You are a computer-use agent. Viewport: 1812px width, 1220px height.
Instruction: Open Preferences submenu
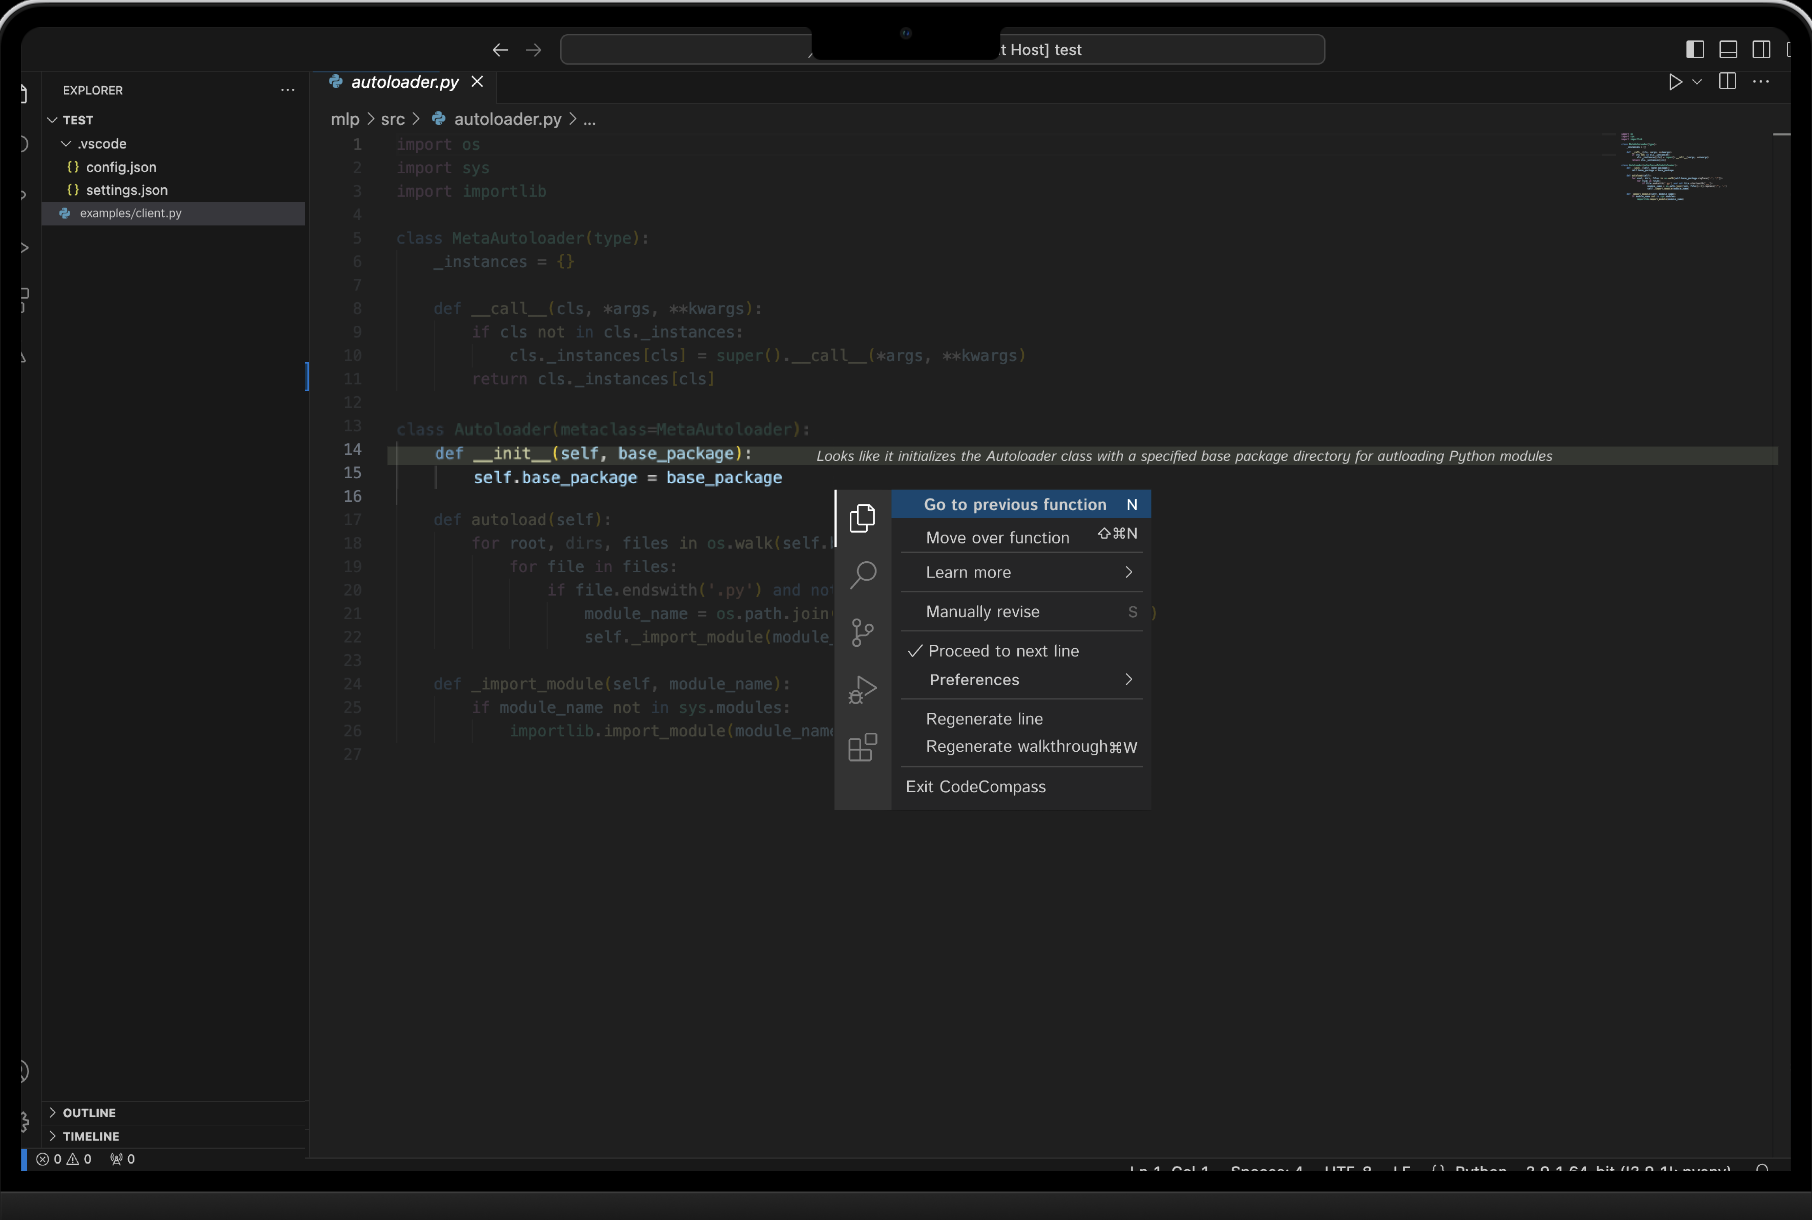(1021, 680)
